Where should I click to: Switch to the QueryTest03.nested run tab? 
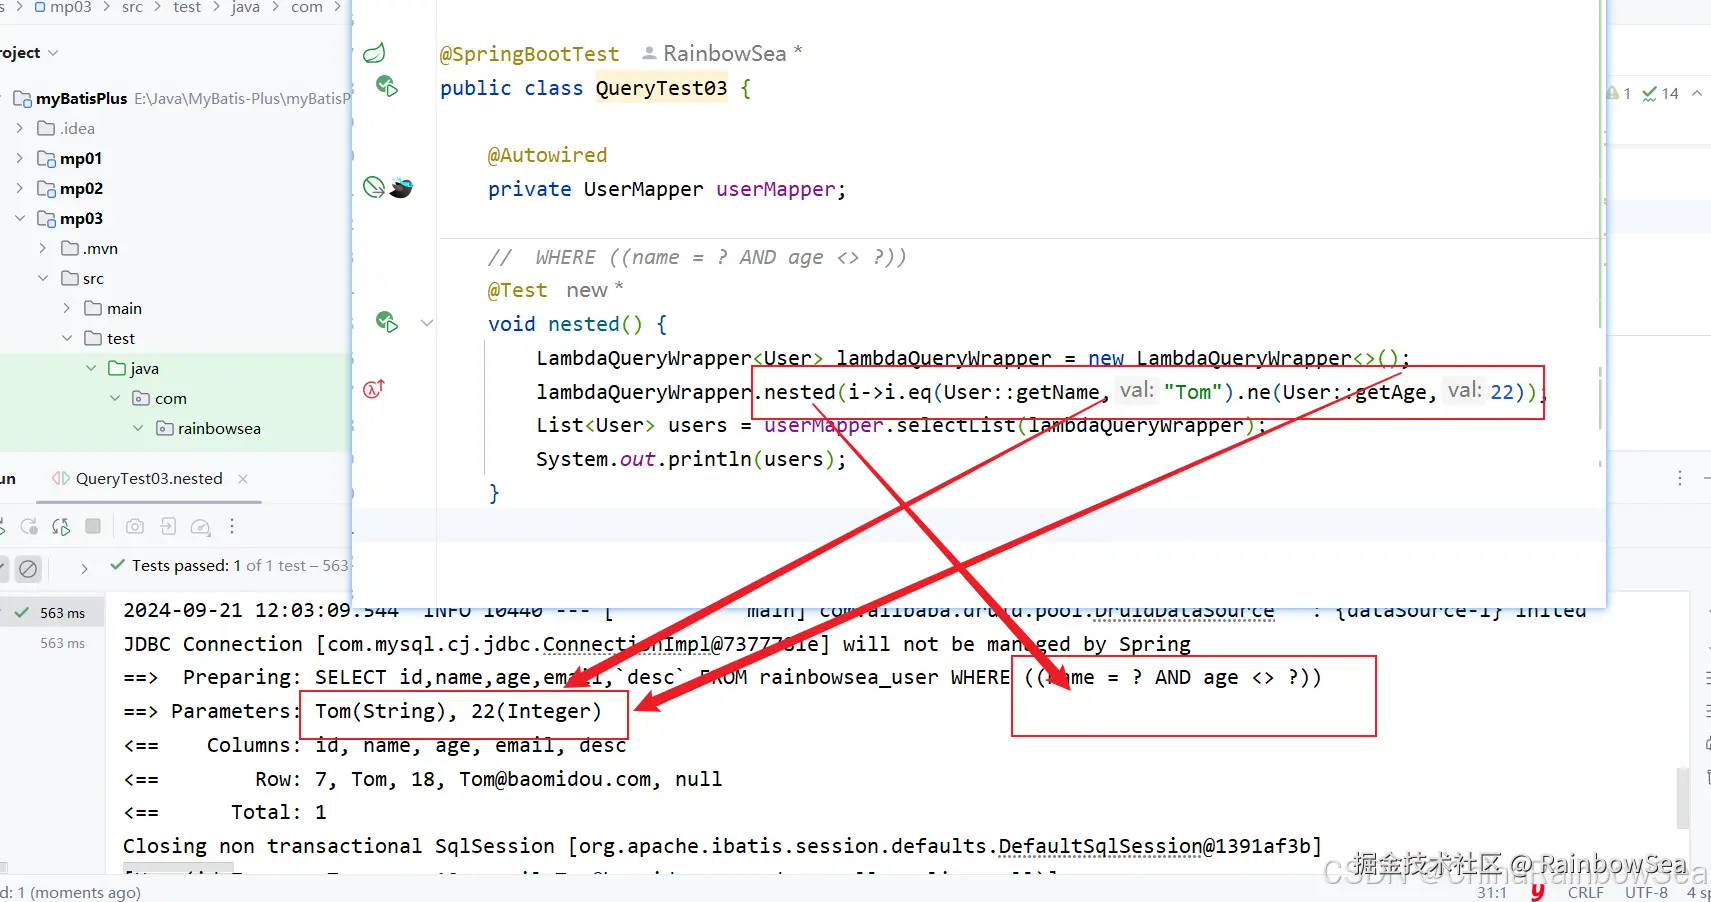149,478
